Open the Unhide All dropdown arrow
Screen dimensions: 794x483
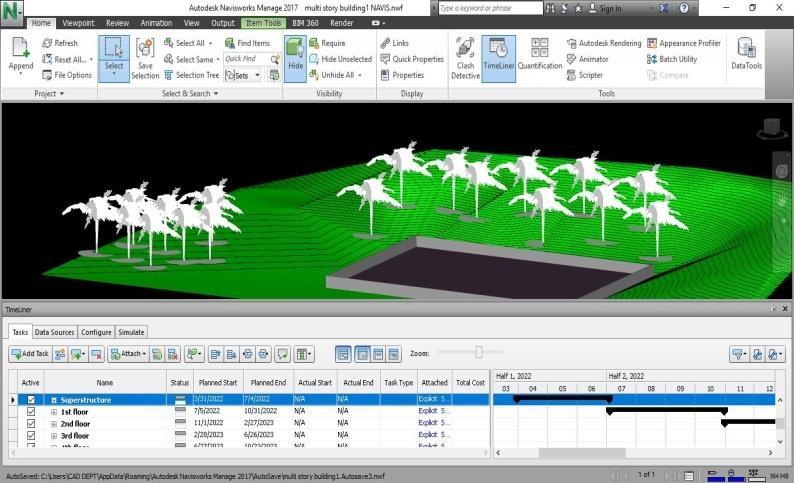coord(360,75)
